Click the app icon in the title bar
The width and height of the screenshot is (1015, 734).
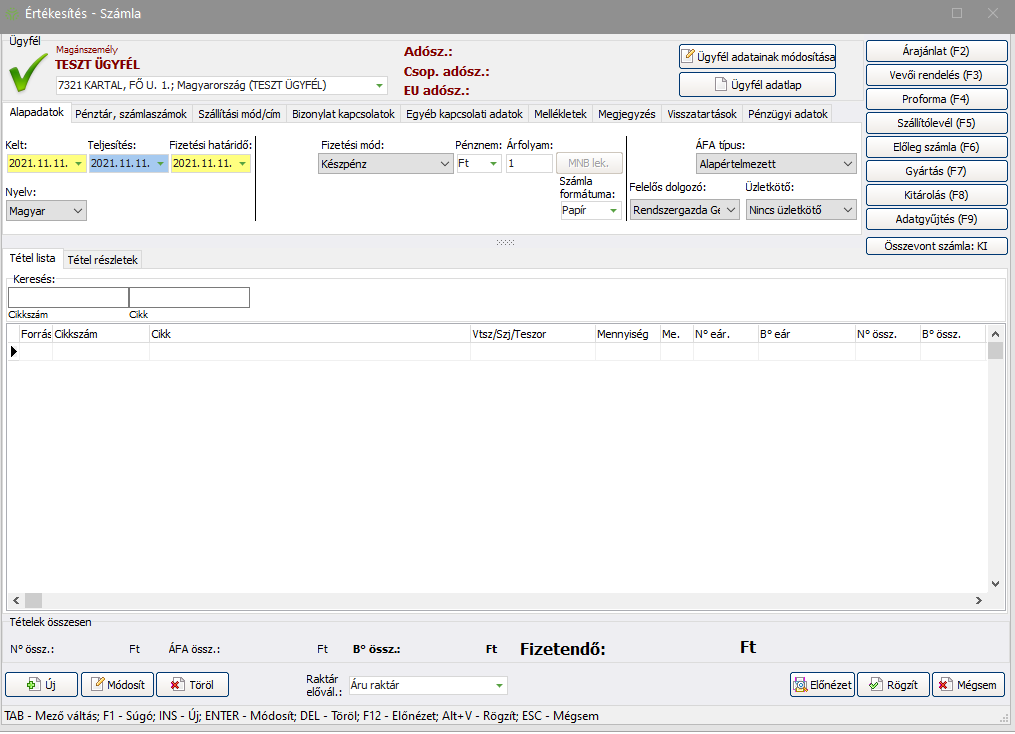click(x=12, y=14)
